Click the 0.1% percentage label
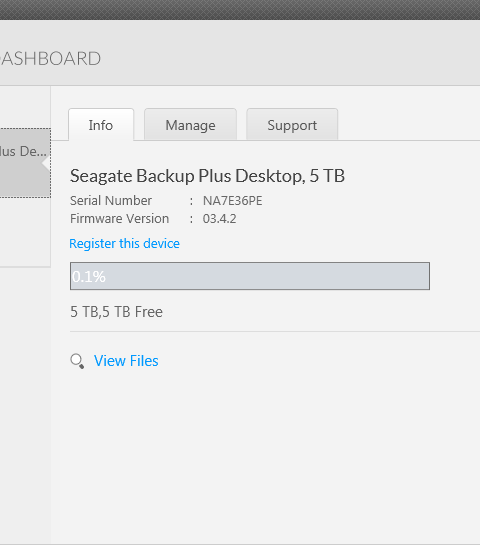The image size is (480, 545). (x=89, y=277)
